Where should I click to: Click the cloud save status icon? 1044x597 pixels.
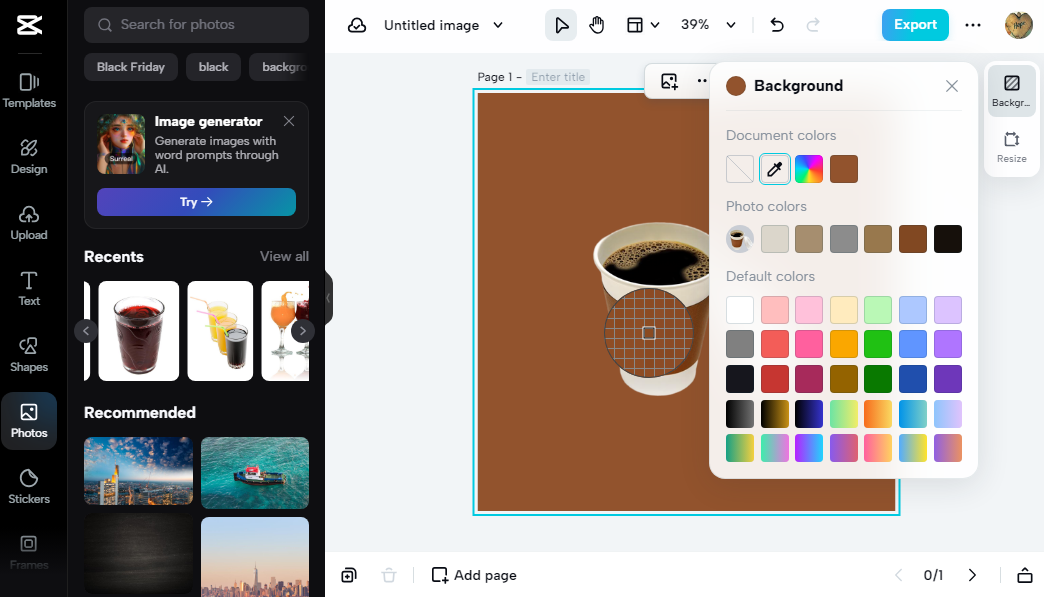(x=357, y=25)
